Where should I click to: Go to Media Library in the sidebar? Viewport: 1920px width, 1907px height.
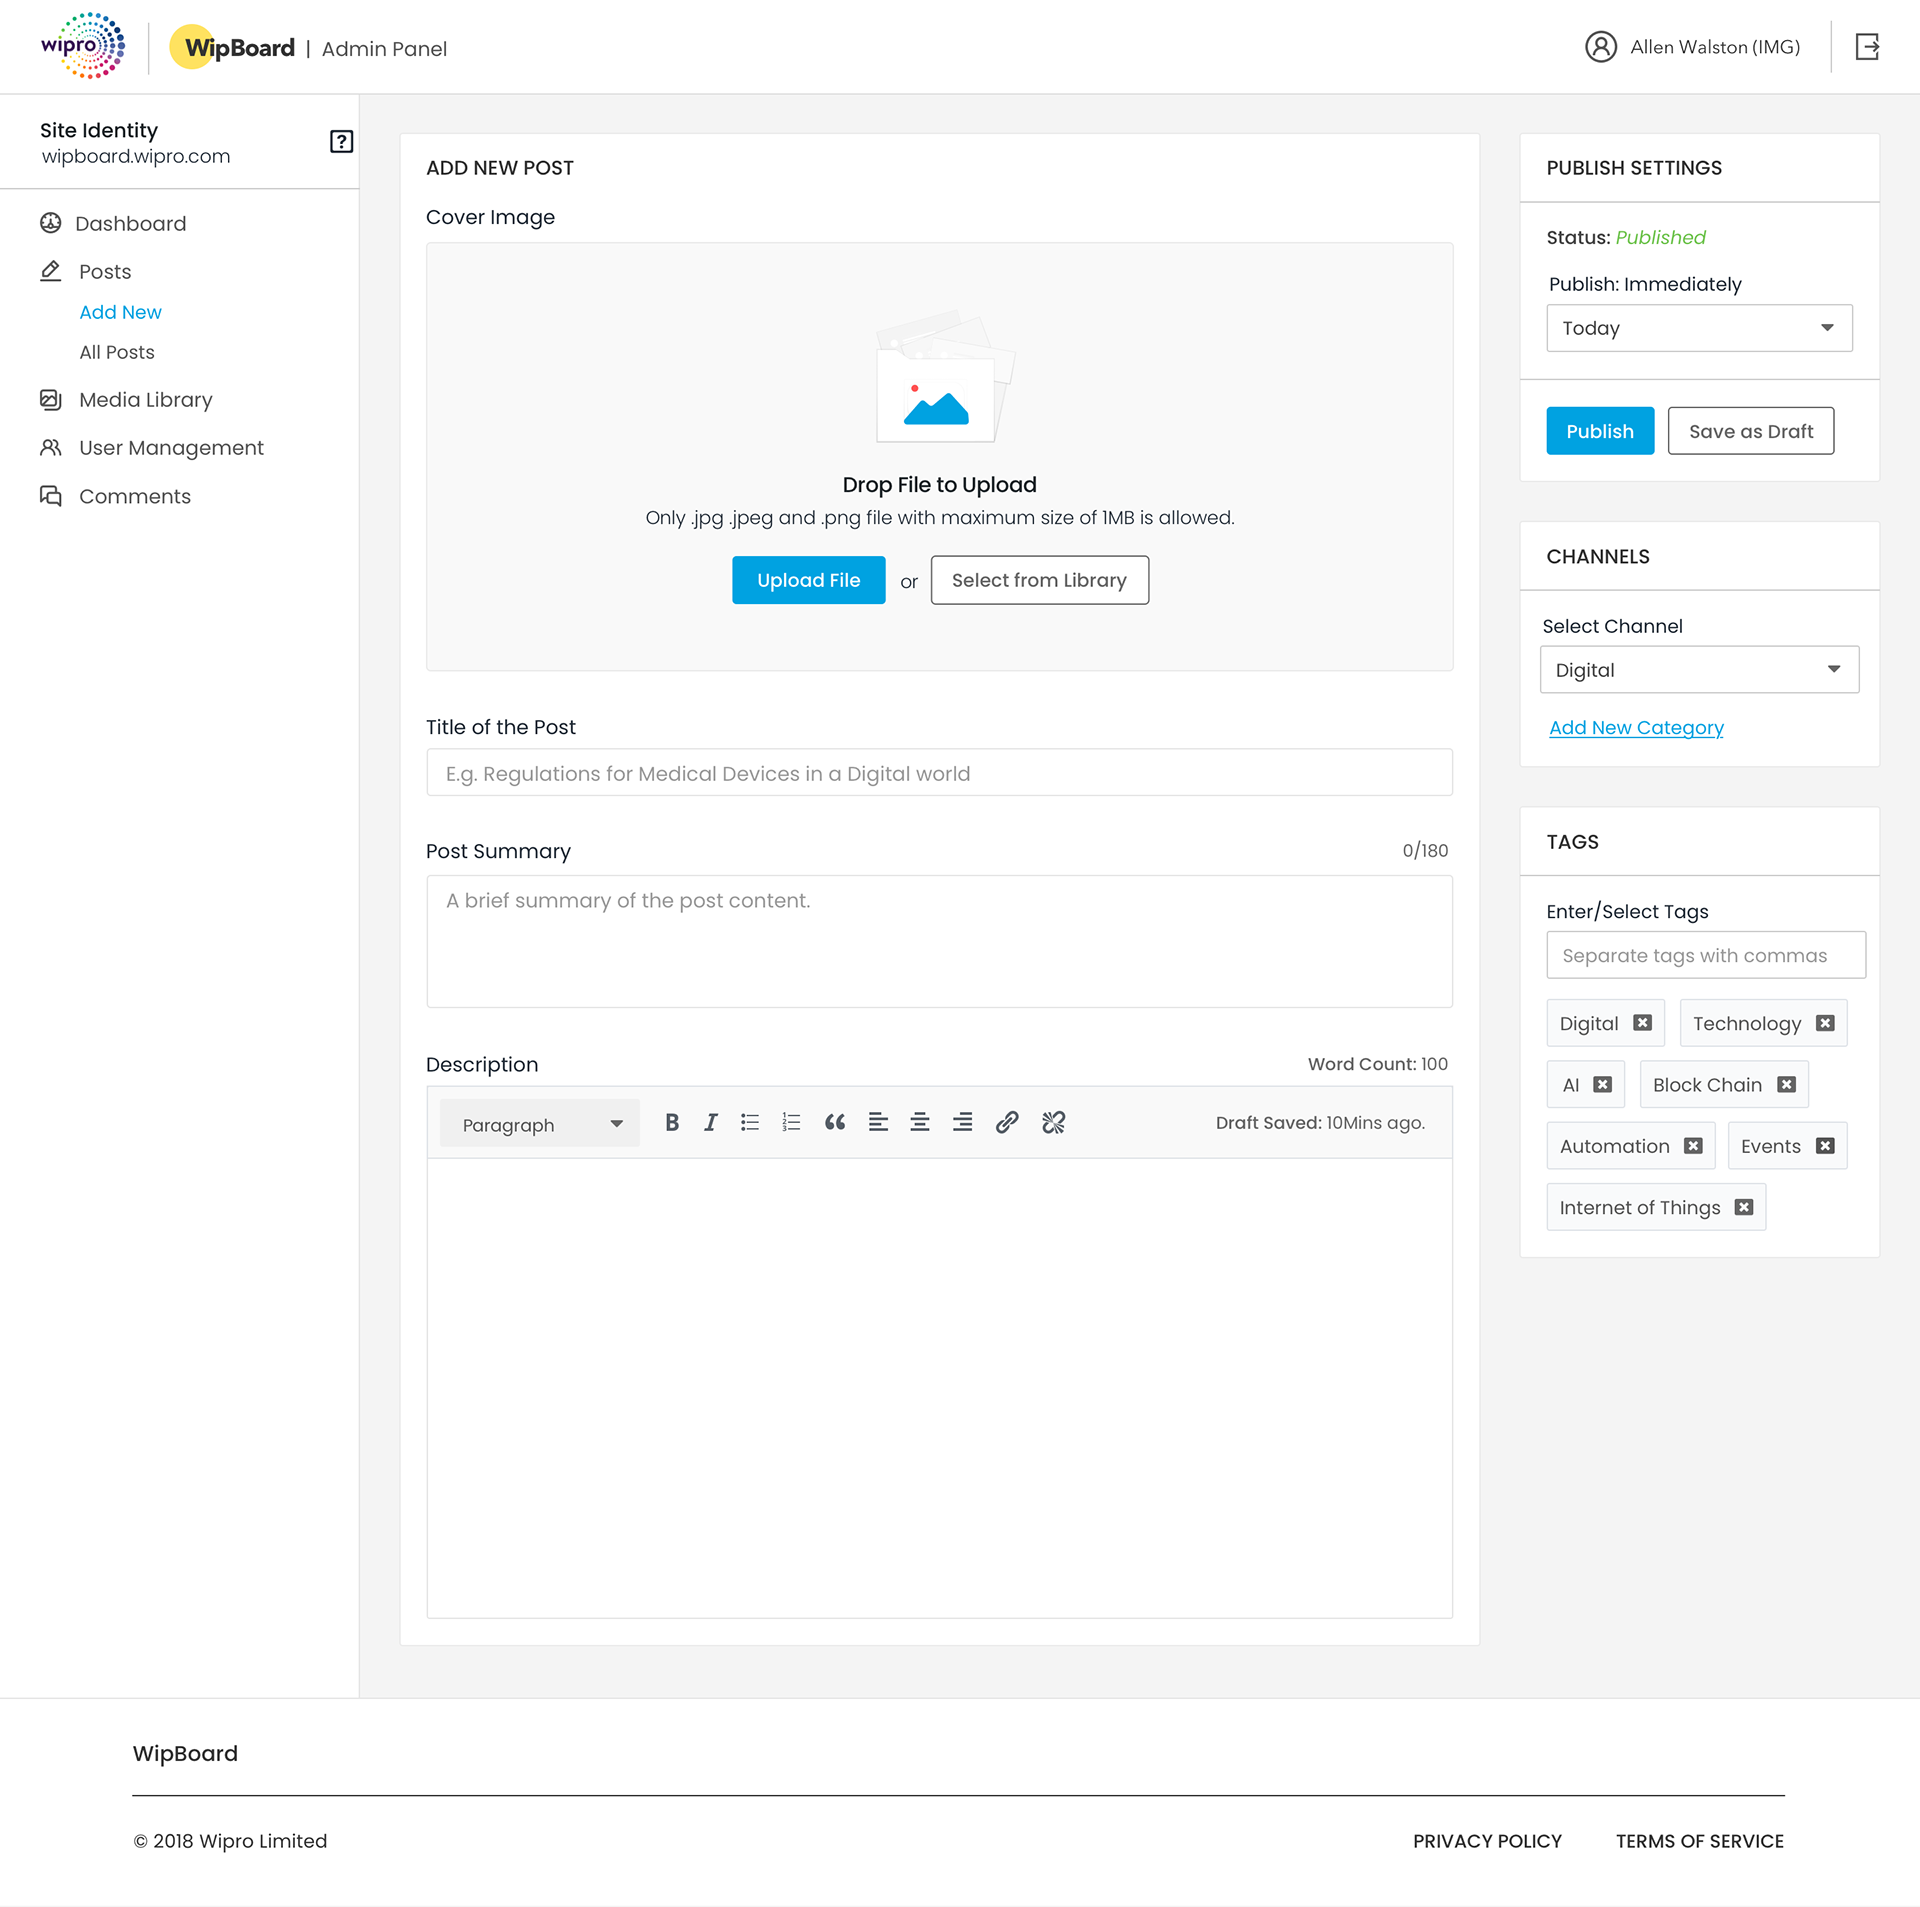(x=145, y=400)
